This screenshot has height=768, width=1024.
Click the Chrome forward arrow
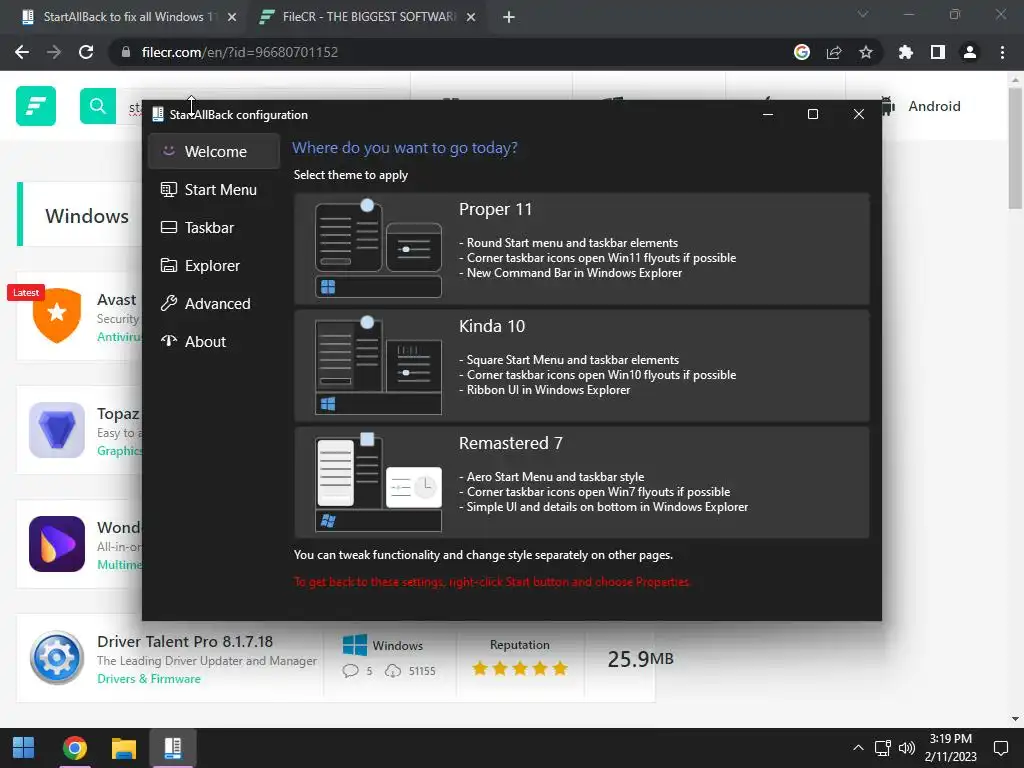click(54, 52)
